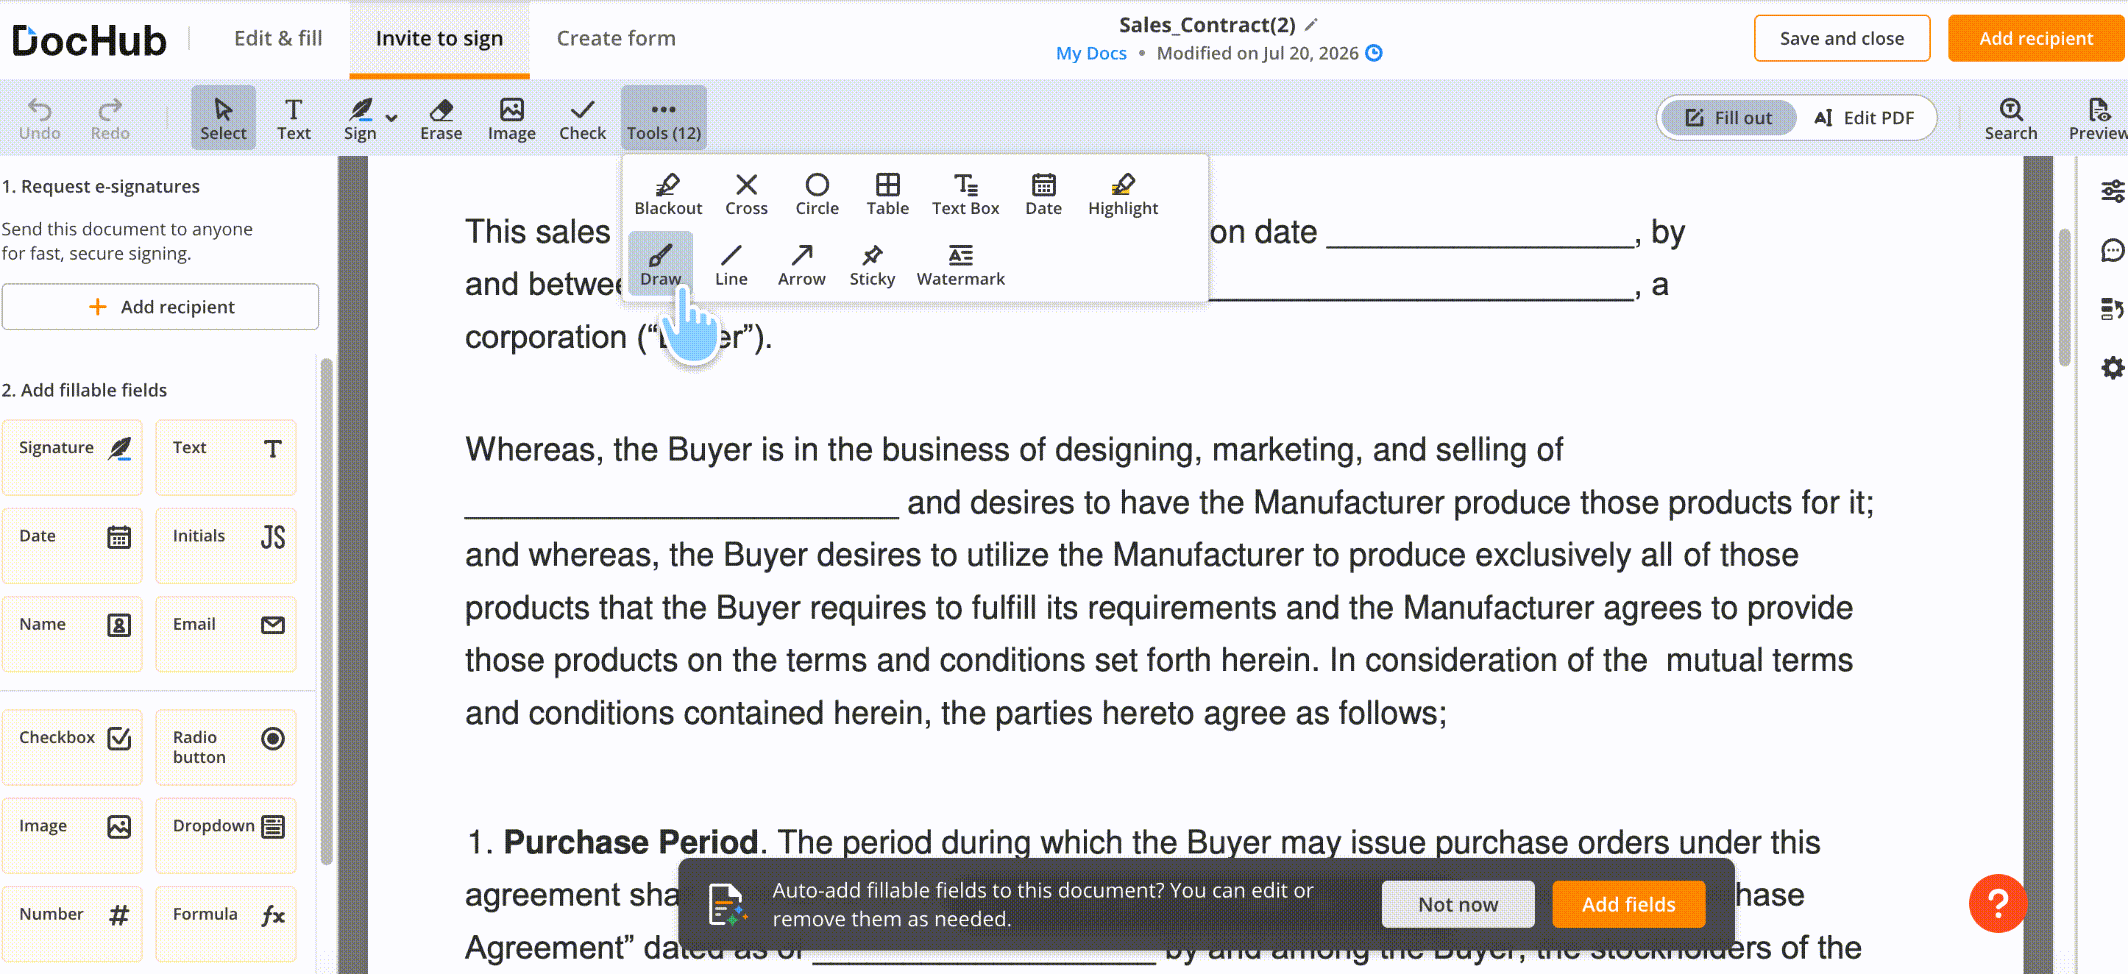This screenshot has width=2128, height=974.
Task: Switch to Edit PDF mode
Action: [x=1864, y=118]
